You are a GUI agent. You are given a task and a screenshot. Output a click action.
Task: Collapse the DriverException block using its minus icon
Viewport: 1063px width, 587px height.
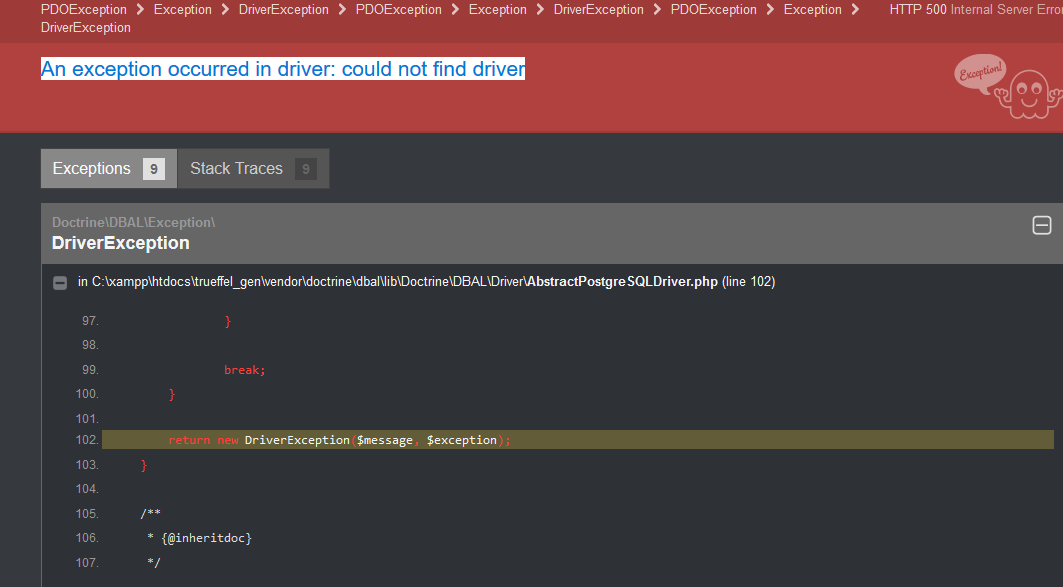pos(1041,226)
